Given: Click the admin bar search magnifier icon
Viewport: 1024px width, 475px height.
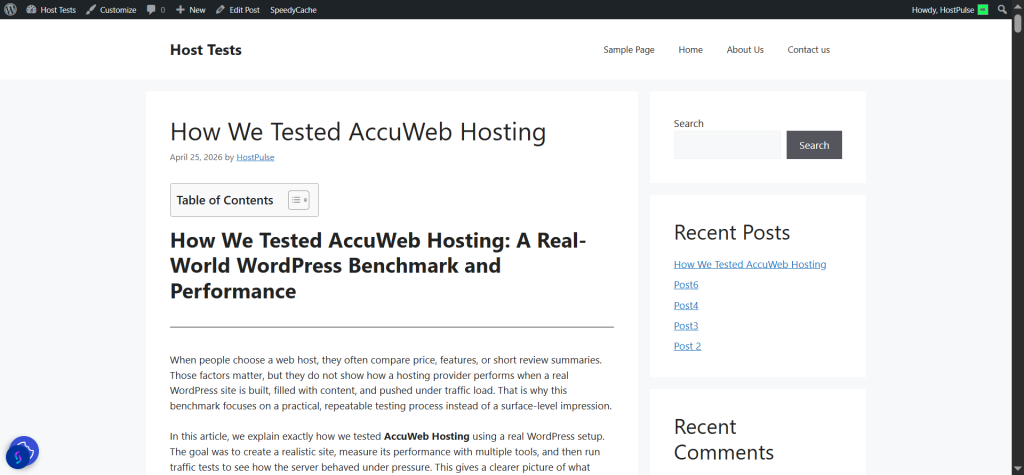Looking at the screenshot, I should click(x=1002, y=9).
